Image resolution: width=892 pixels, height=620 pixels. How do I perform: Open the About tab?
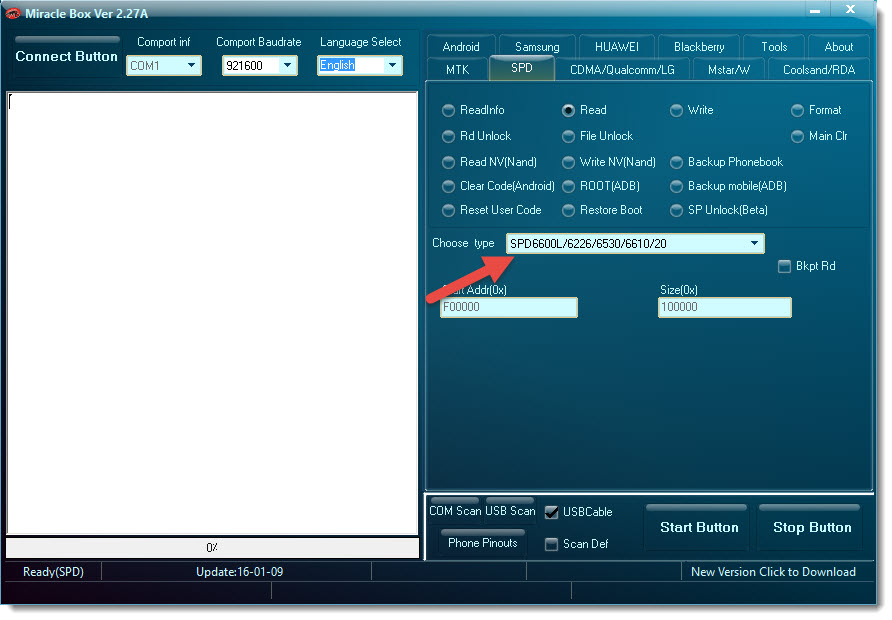839,47
